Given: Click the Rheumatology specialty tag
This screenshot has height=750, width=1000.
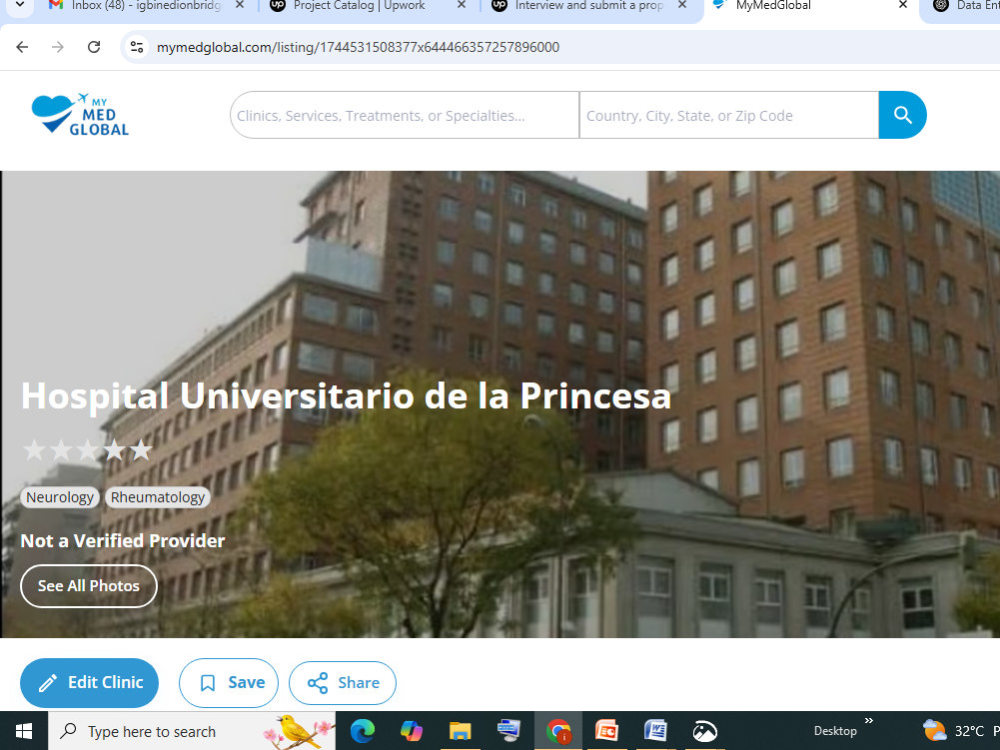Looking at the screenshot, I should coord(158,497).
